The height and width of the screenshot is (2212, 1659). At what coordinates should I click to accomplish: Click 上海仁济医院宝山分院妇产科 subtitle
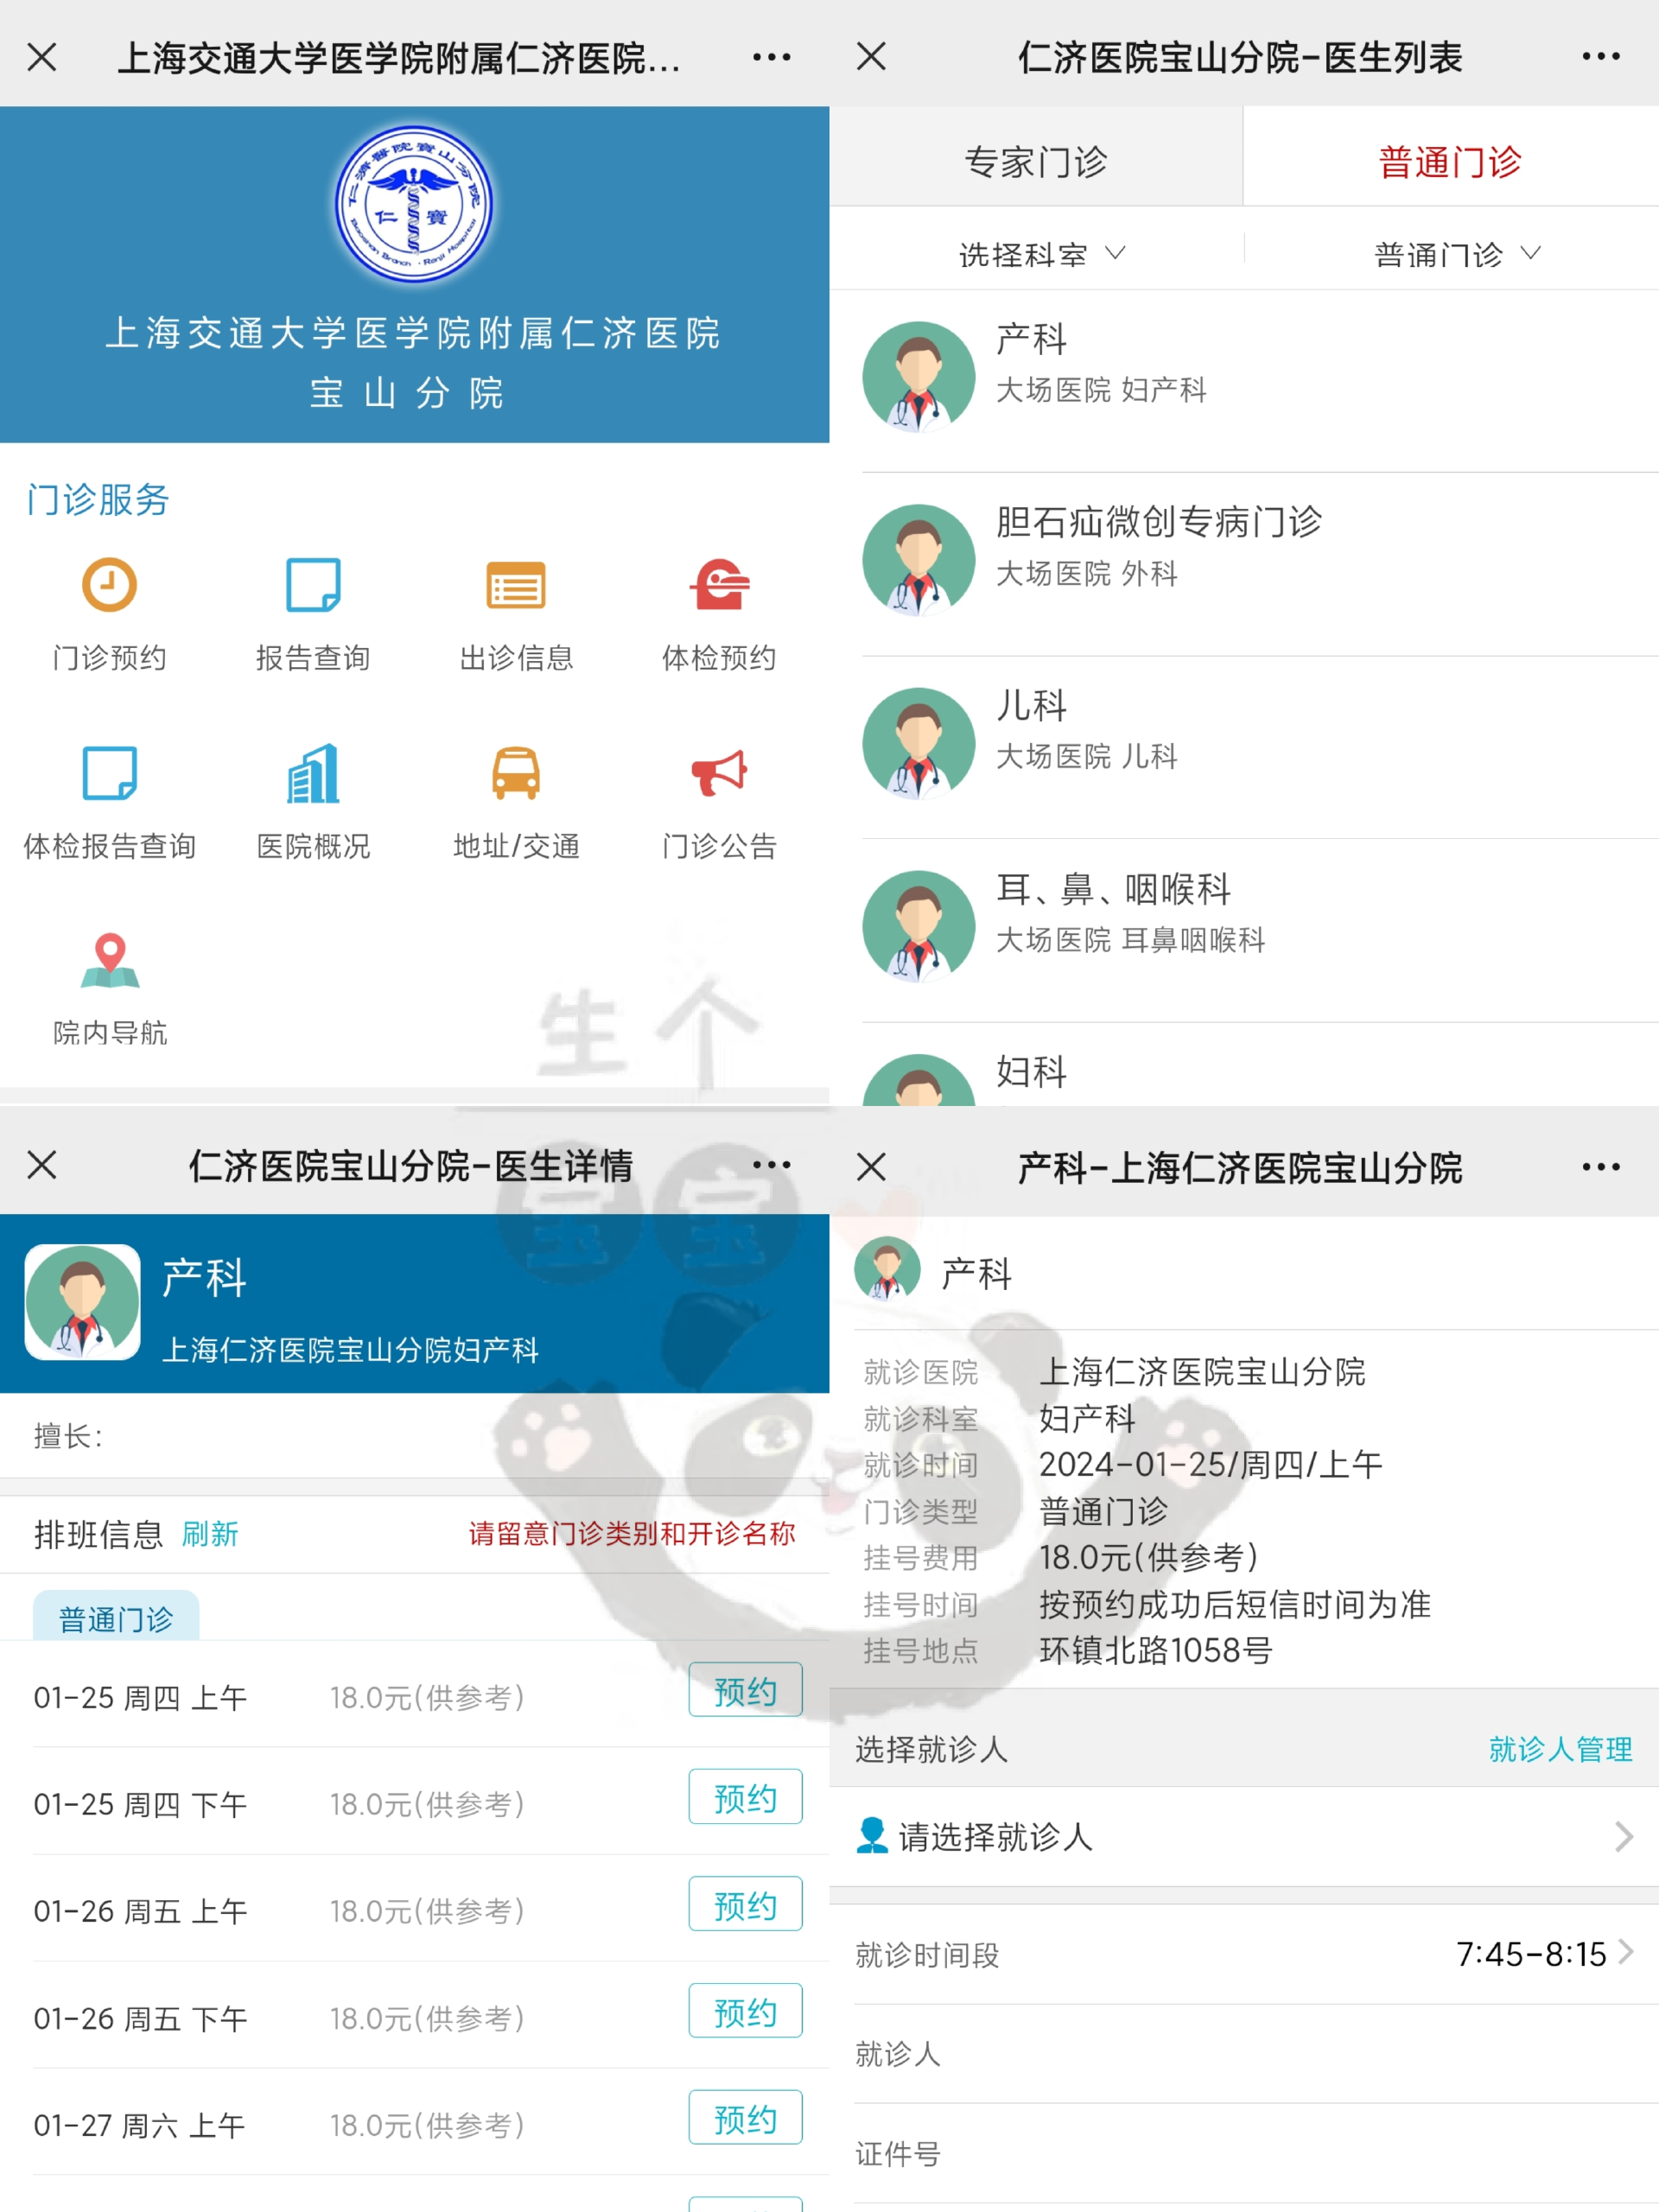[x=351, y=1350]
